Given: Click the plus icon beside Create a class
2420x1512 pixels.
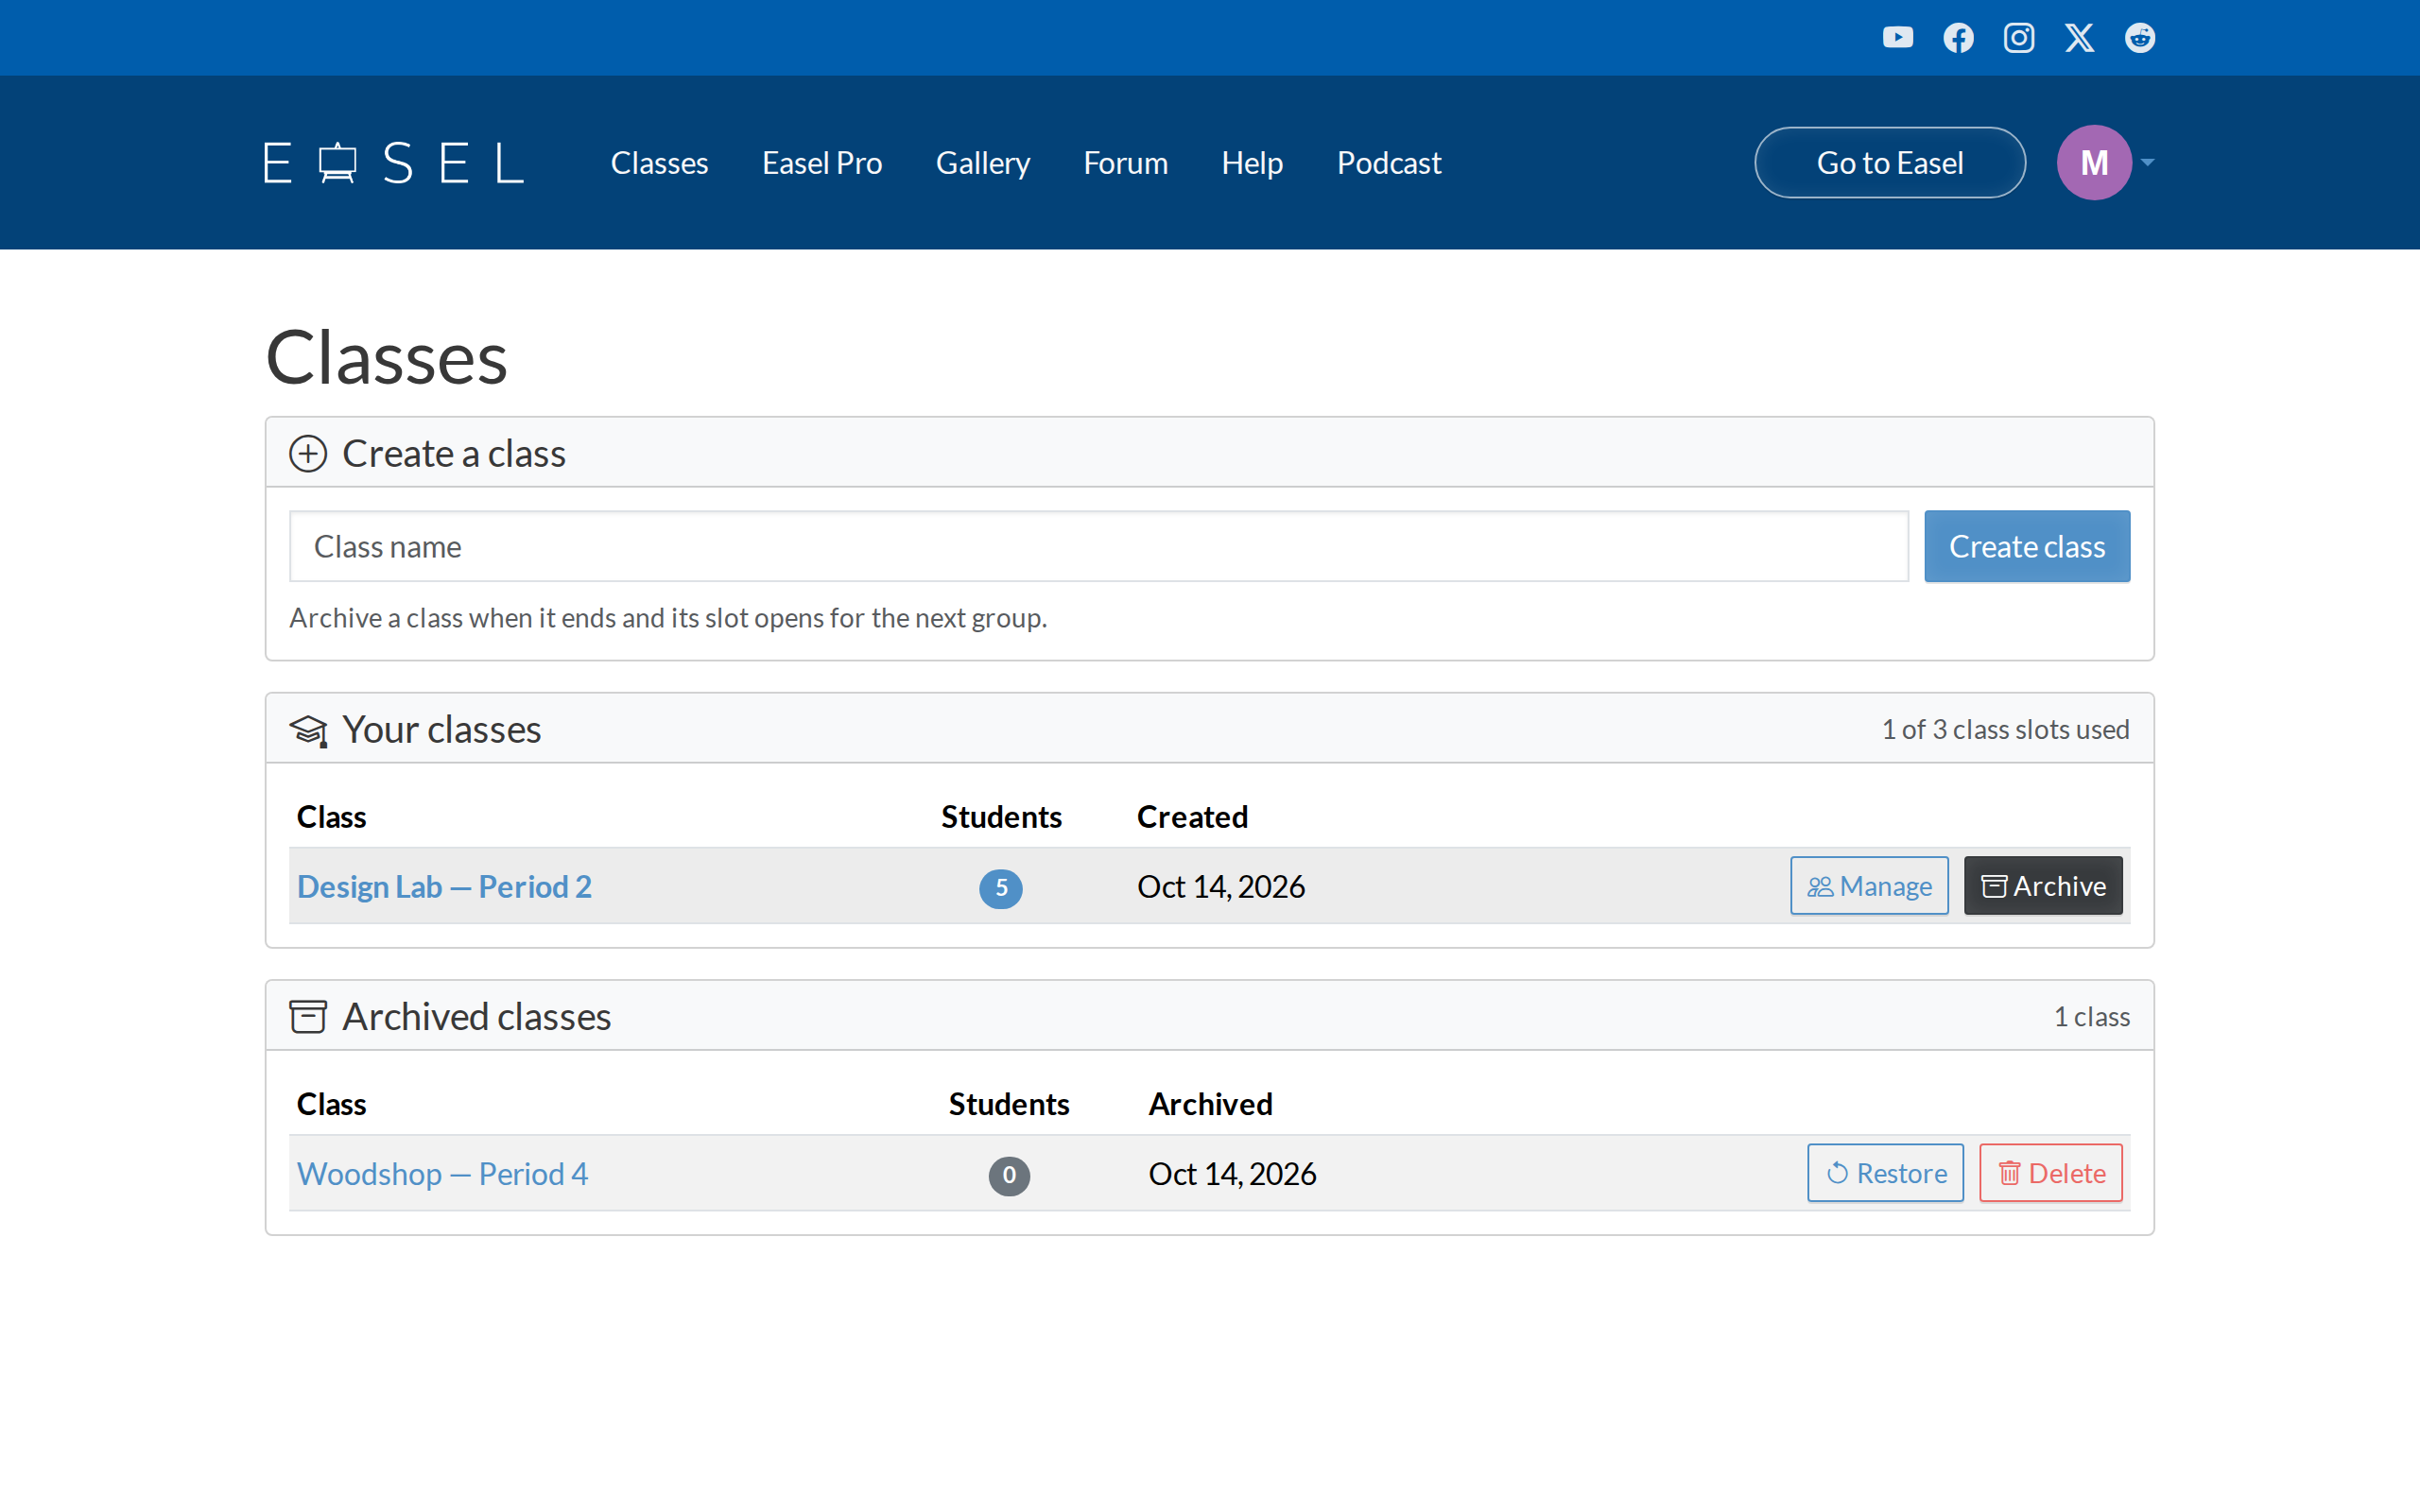Looking at the screenshot, I should (x=308, y=454).
